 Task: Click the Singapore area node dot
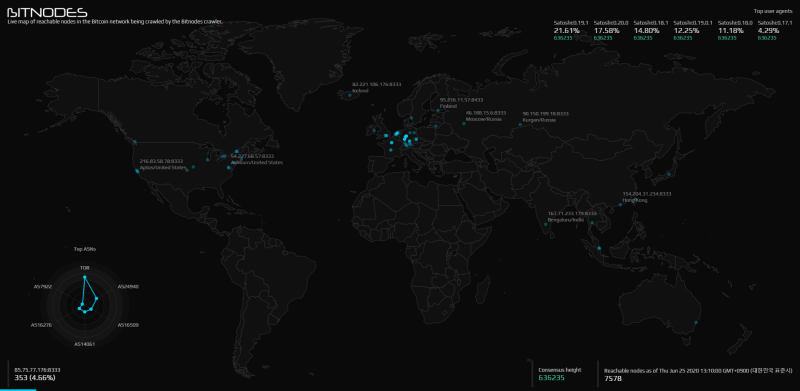(599, 249)
